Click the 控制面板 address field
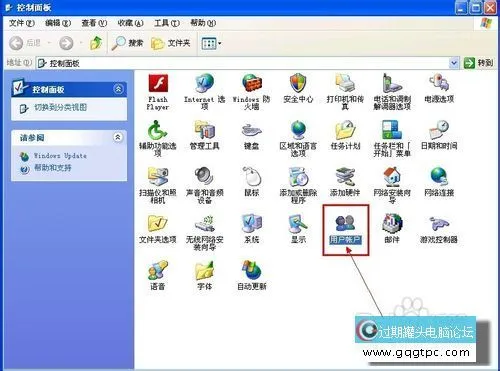The width and height of the screenshot is (500, 371). [247, 63]
